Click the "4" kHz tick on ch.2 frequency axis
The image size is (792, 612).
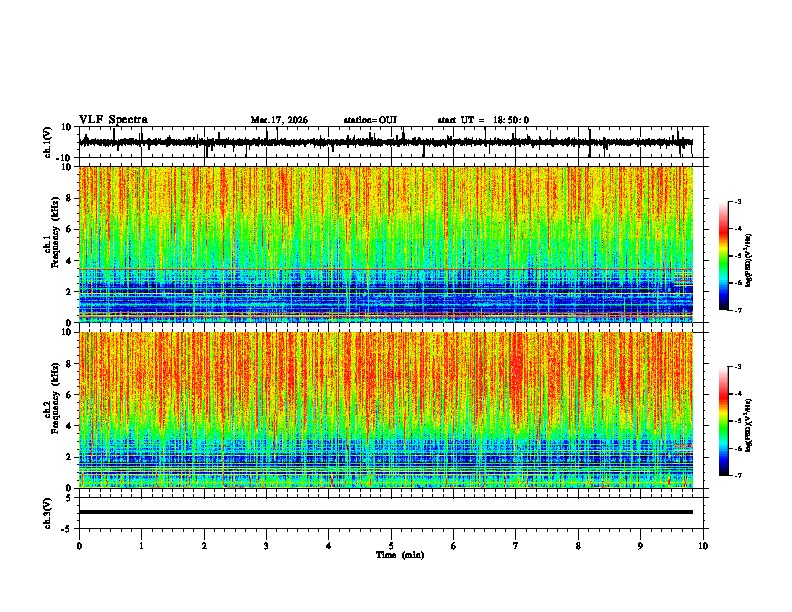[69, 426]
